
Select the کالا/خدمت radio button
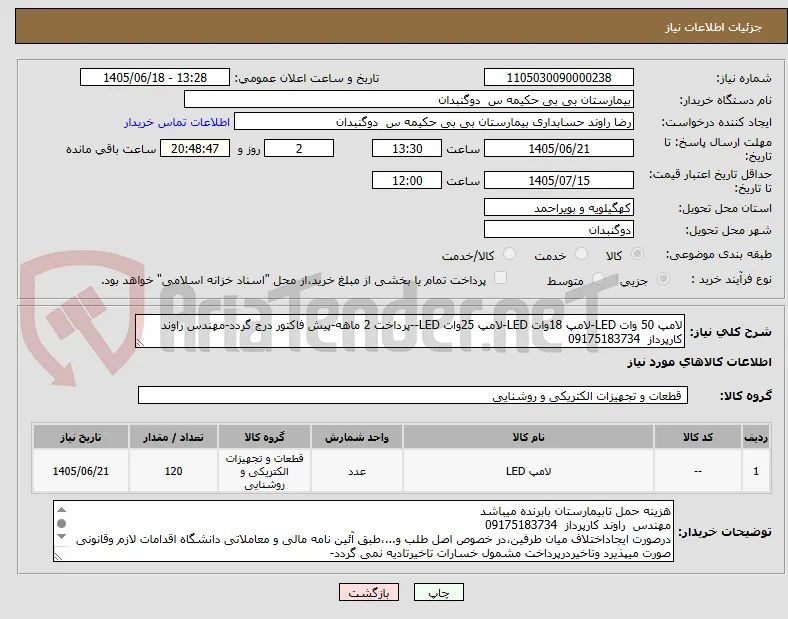click(510, 254)
